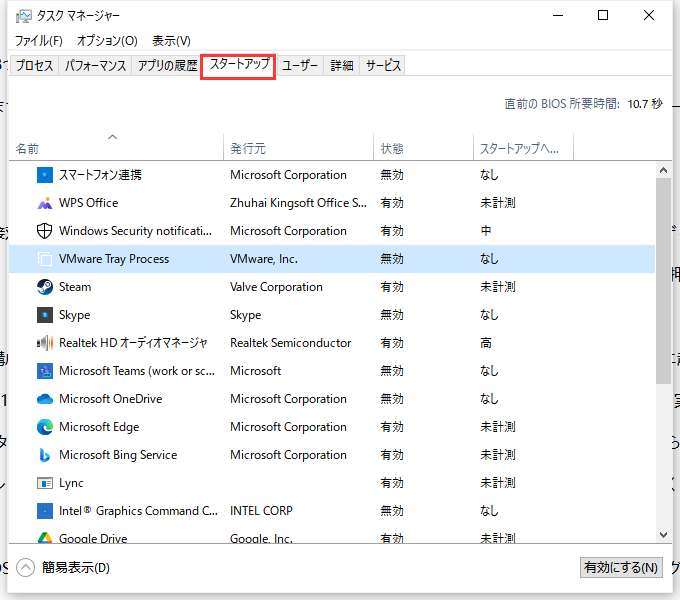The height and width of the screenshot is (600, 680).
Task: Click the 未計測 impact of Microsoft Edge
Action: pos(498,427)
